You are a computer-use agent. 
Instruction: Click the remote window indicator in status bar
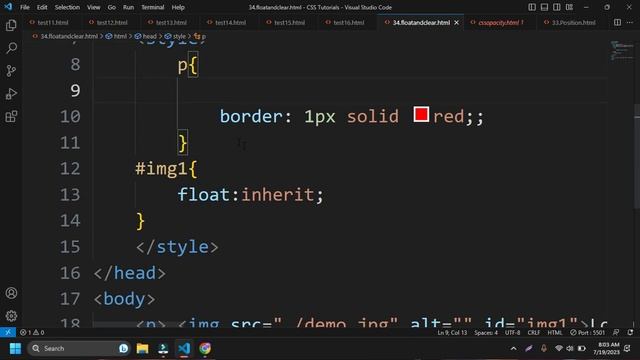[8, 332]
